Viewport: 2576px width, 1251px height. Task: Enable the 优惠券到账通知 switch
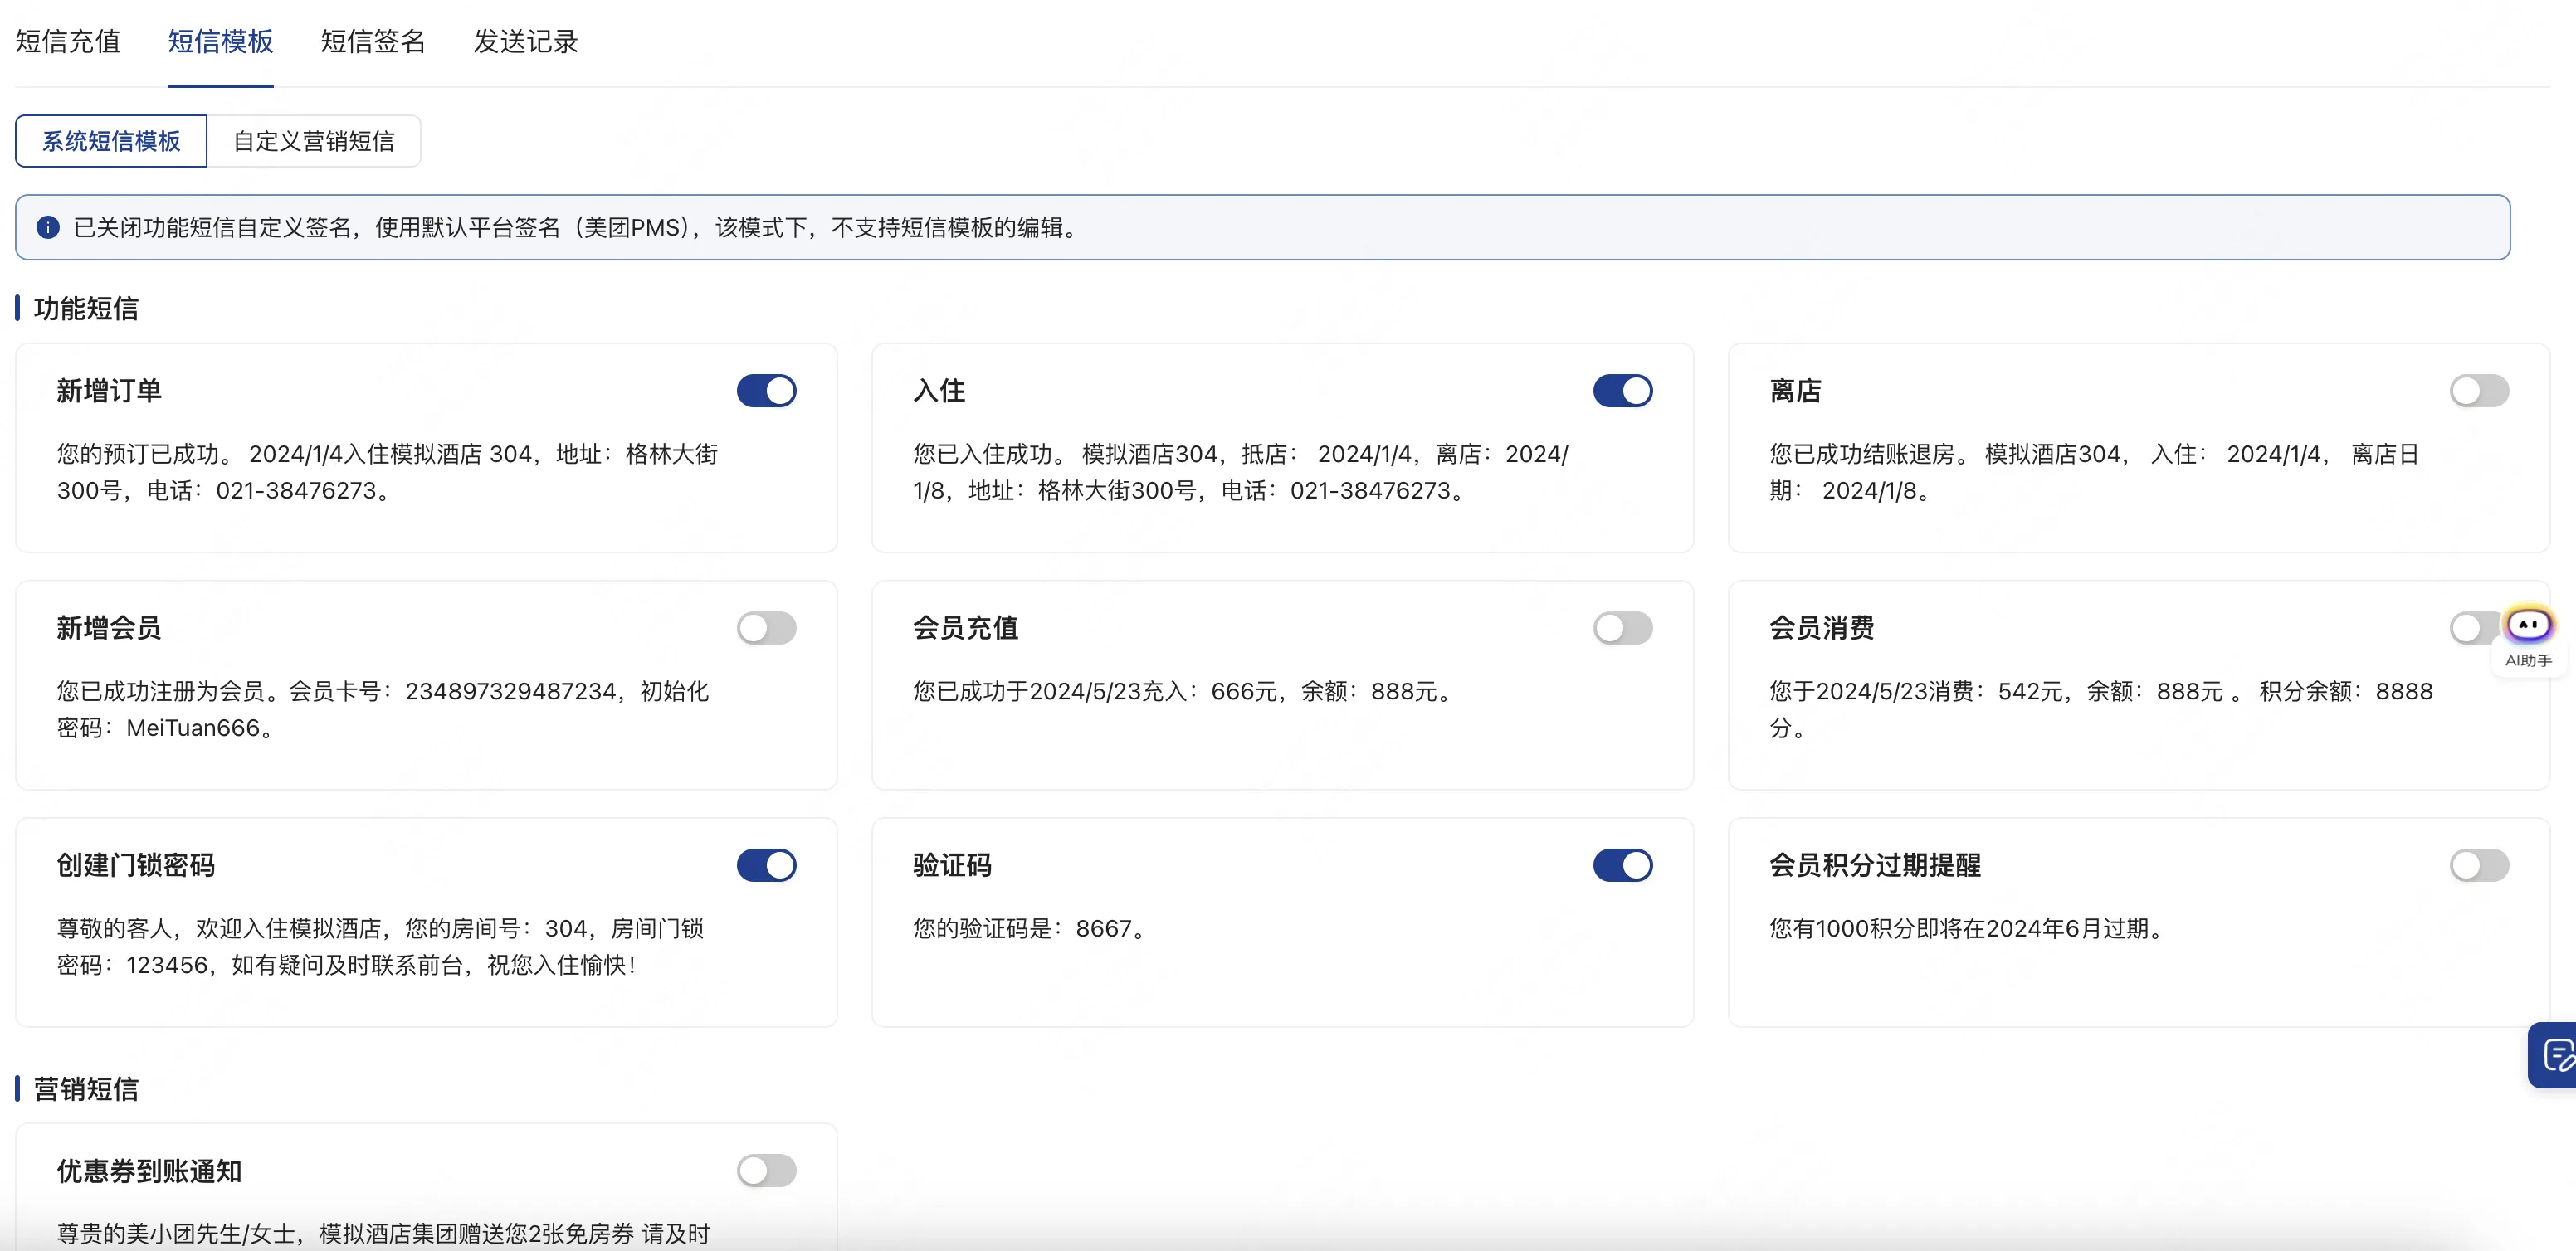pyautogui.click(x=766, y=1170)
